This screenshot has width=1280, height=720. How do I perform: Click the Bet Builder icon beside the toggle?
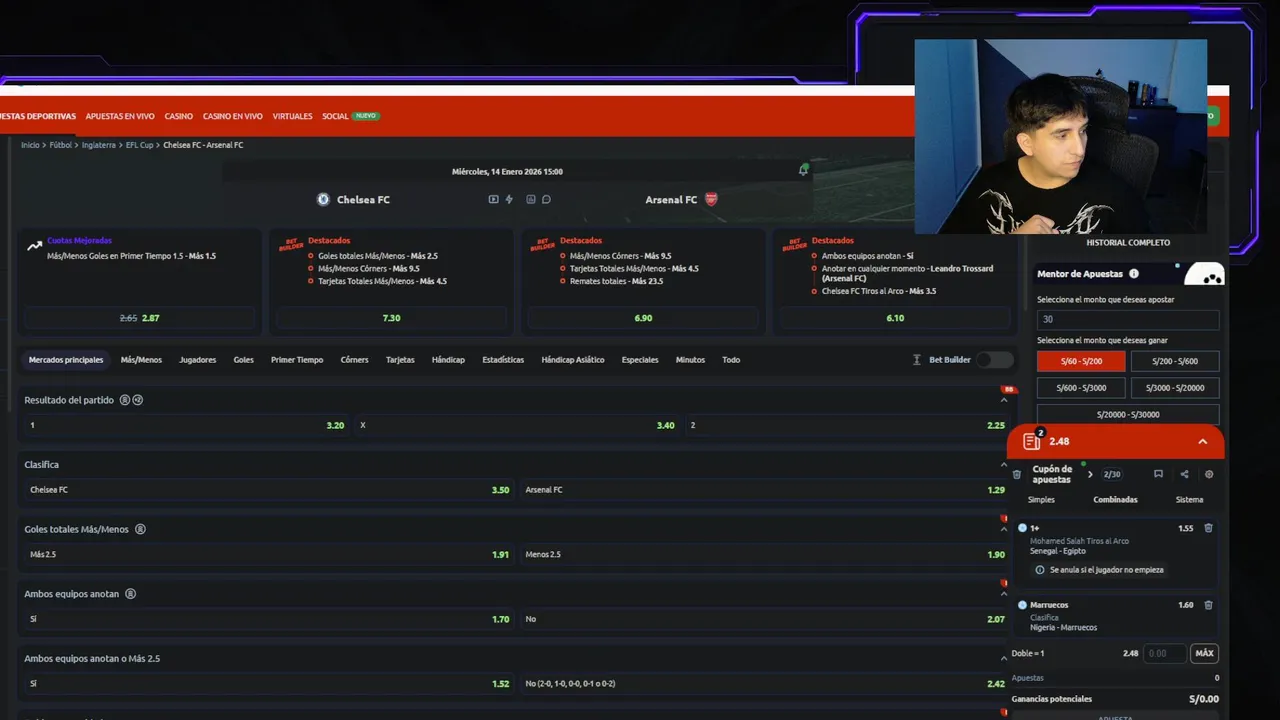coord(917,360)
